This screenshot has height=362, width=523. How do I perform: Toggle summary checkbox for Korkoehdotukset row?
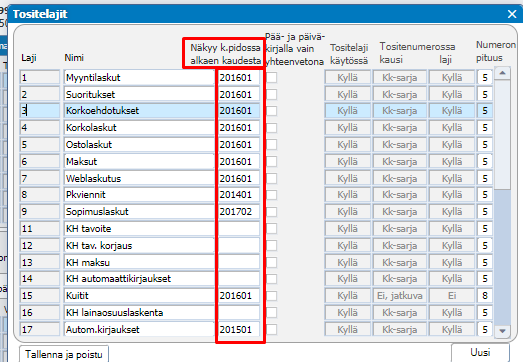click(272, 111)
